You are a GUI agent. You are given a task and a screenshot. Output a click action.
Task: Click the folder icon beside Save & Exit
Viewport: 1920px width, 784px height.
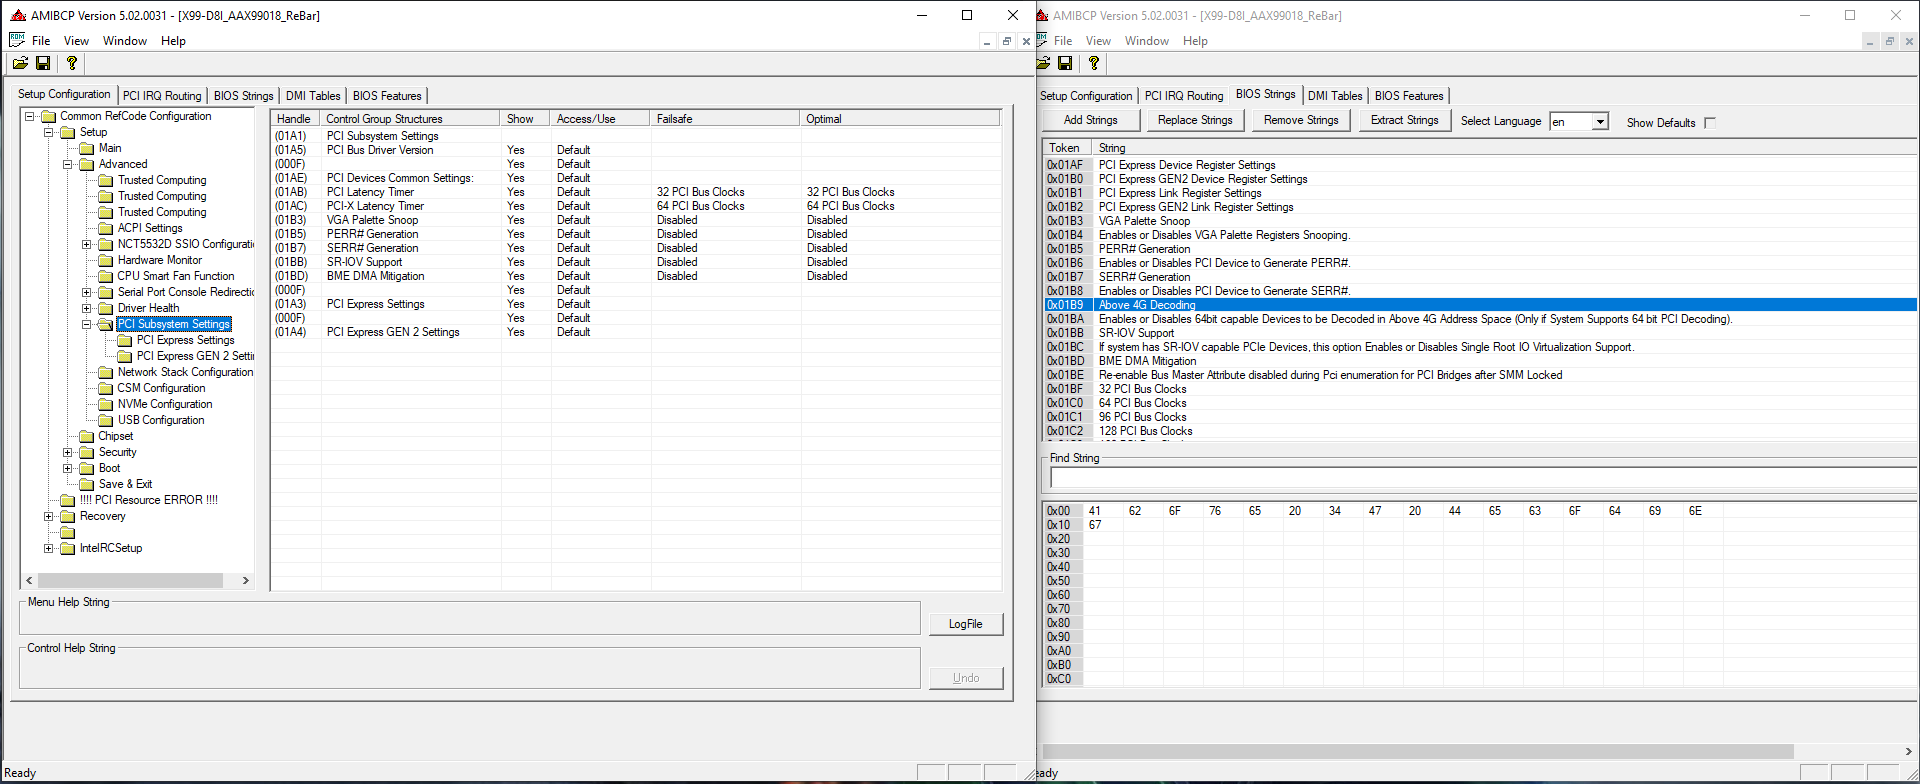[x=87, y=484]
